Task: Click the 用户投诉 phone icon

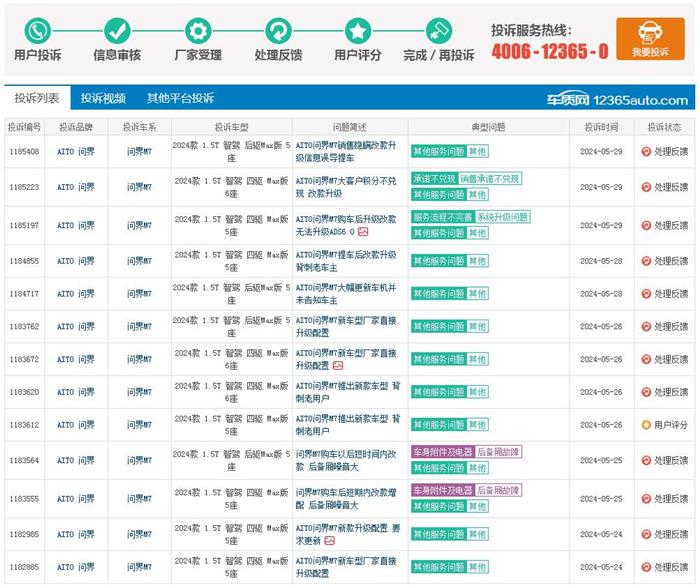Action: coord(38,31)
